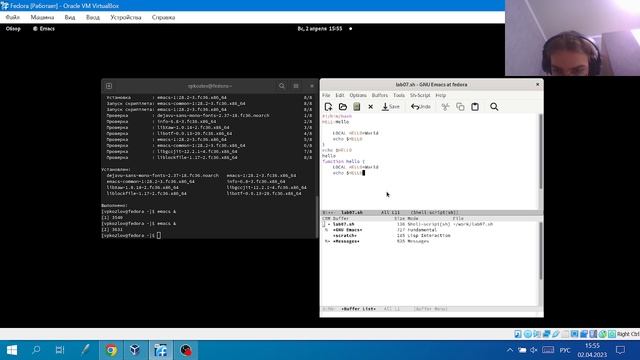
Task: Click Undo in the Emacs toolbar
Action: click(421, 107)
